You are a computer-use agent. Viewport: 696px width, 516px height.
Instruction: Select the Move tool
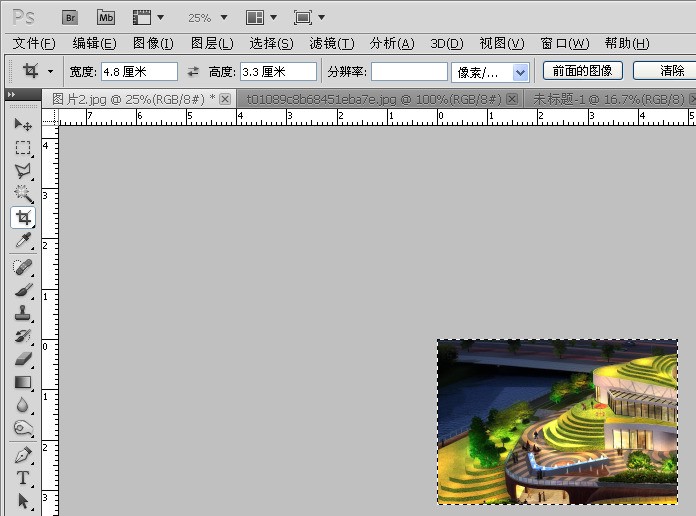(x=23, y=124)
